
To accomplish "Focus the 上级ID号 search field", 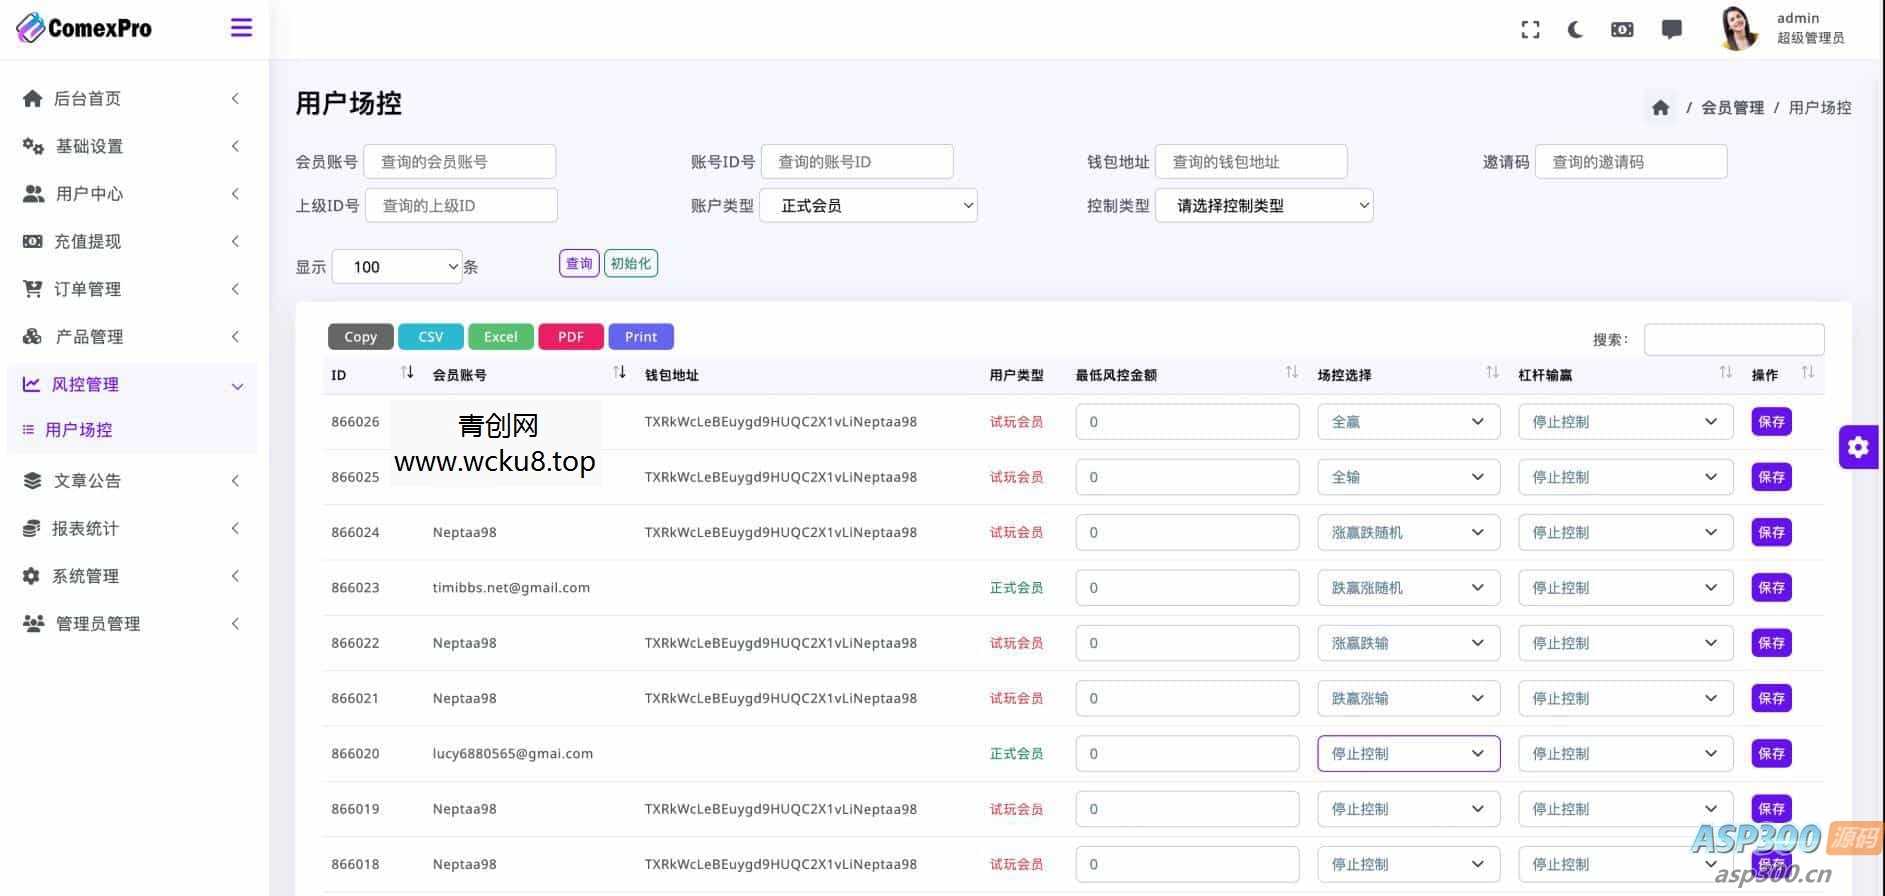I will pos(461,206).
